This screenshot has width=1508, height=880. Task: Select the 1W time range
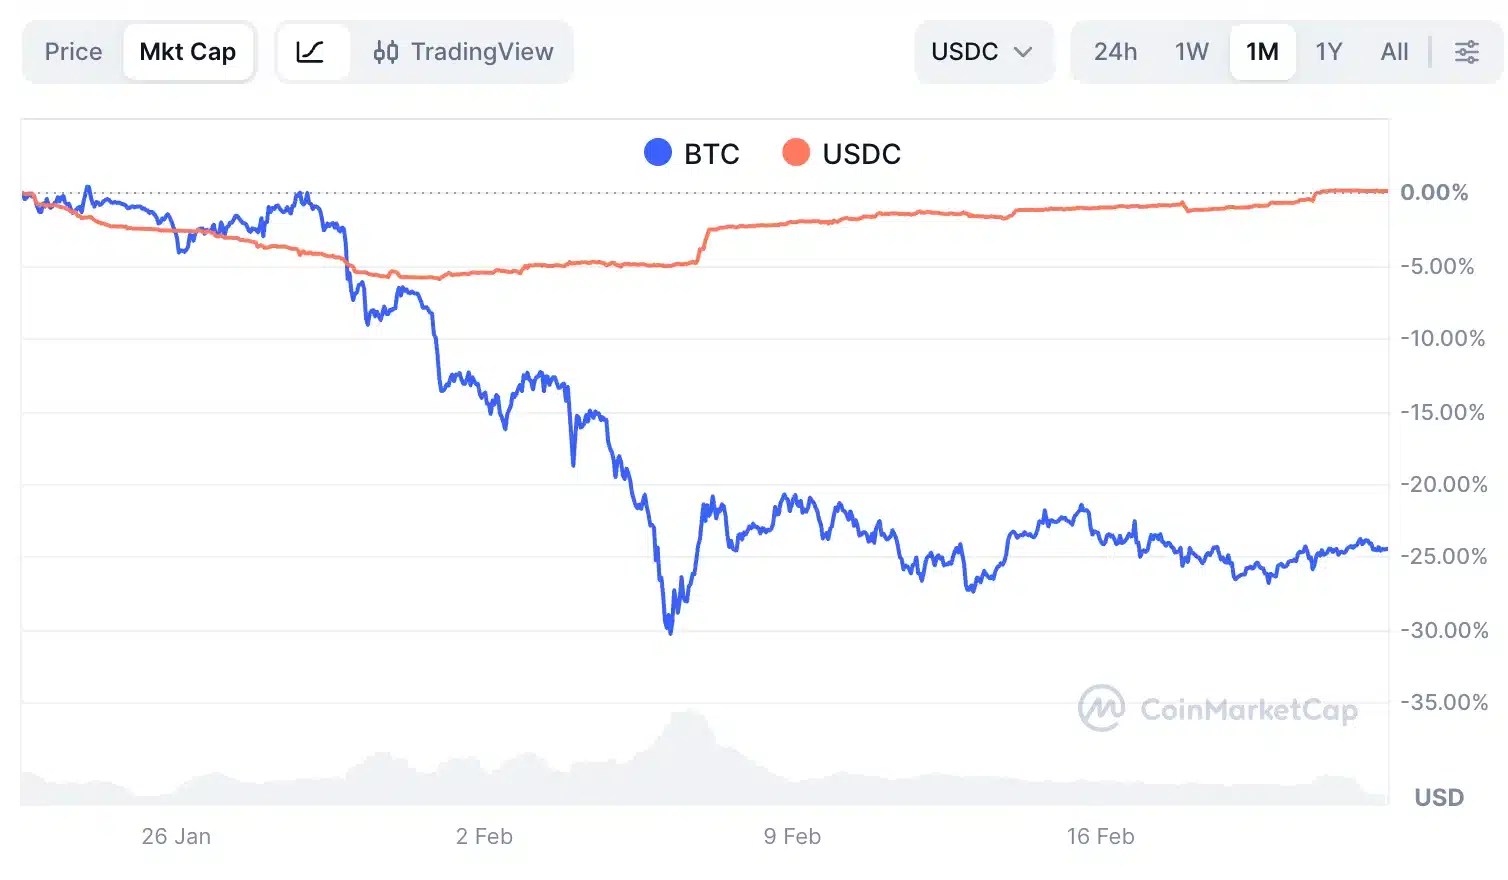tap(1191, 51)
